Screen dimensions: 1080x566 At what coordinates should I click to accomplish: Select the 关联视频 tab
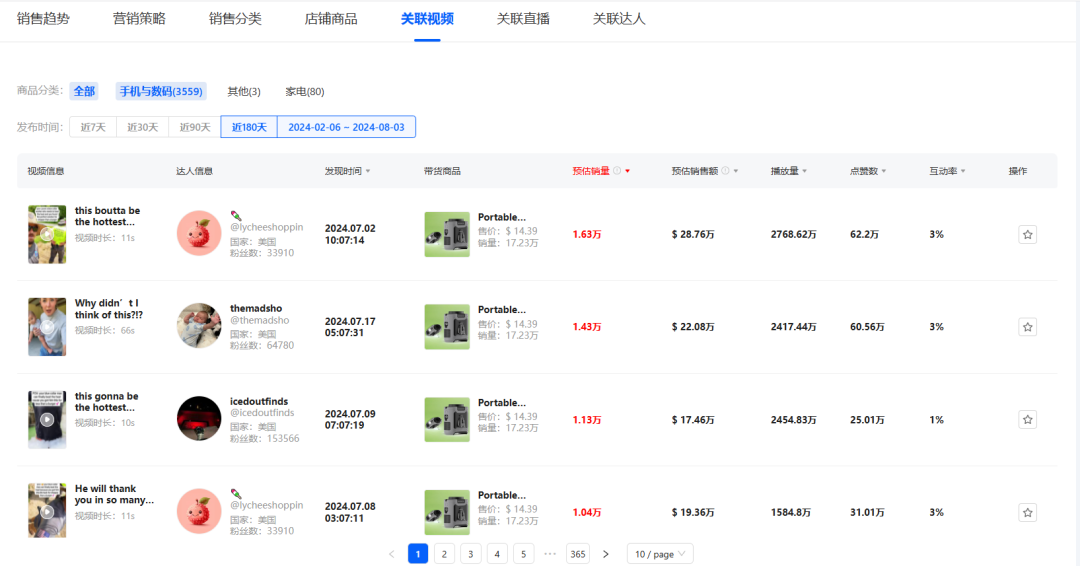427,19
